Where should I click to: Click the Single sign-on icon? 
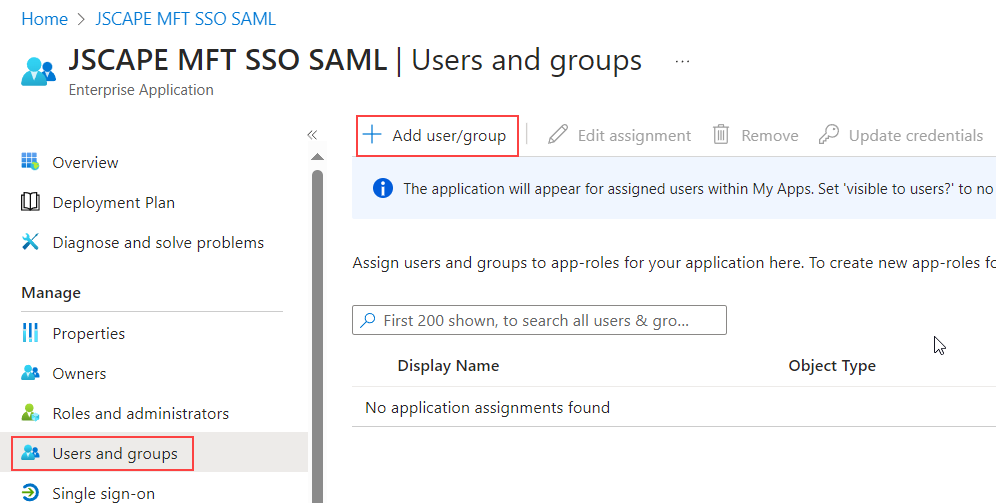click(30, 493)
